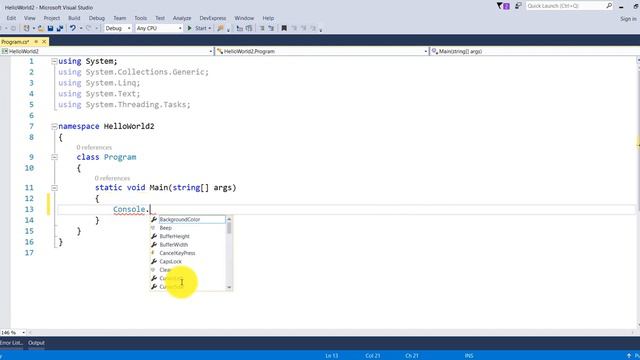The height and width of the screenshot is (360, 640).
Task: Click the comment out lines icon
Action: (x=262, y=28)
